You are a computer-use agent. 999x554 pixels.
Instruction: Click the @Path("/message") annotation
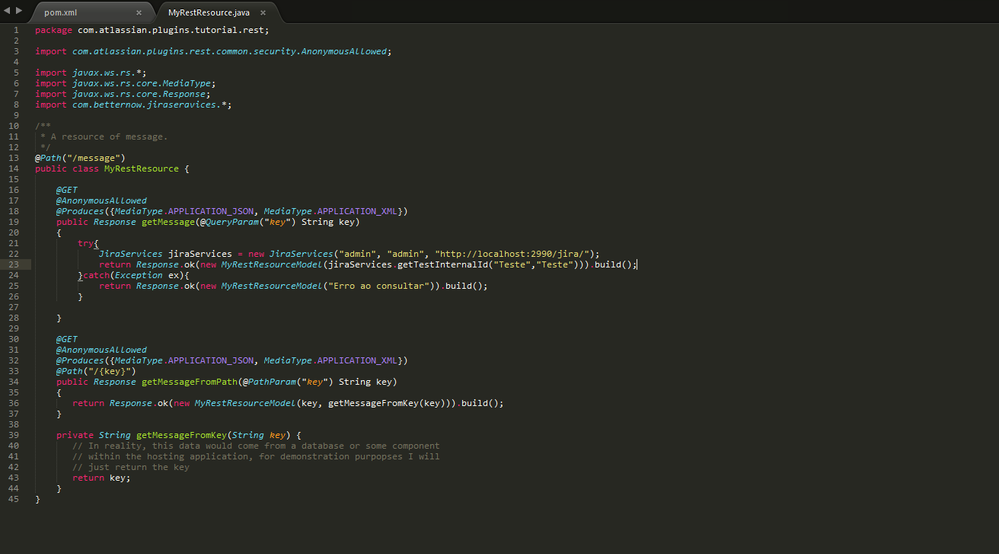[80, 158]
